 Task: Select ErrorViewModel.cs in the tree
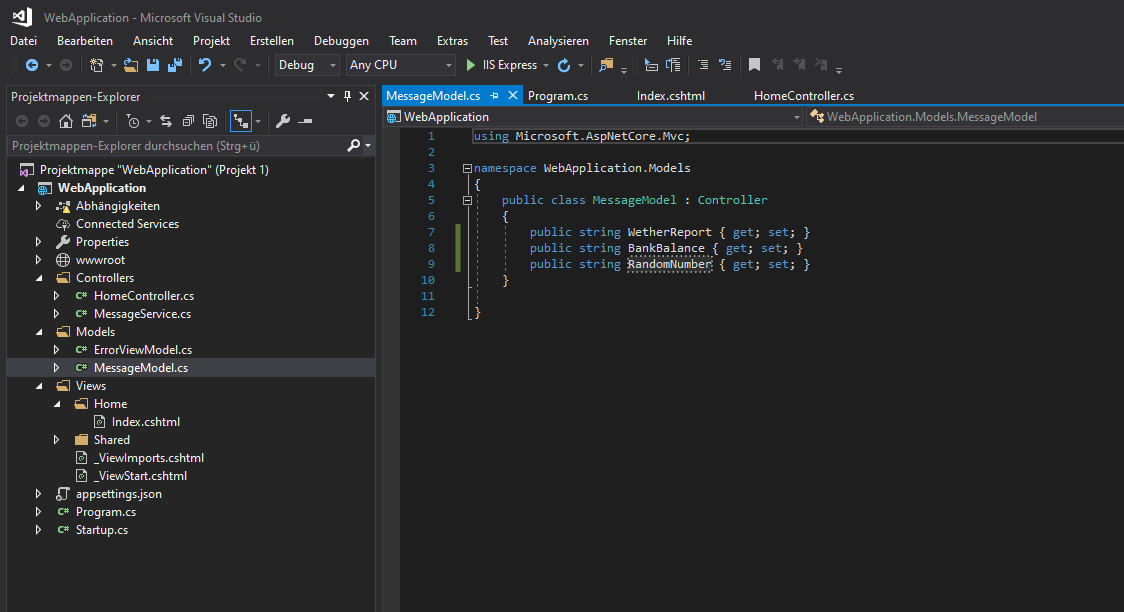click(x=143, y=350)
